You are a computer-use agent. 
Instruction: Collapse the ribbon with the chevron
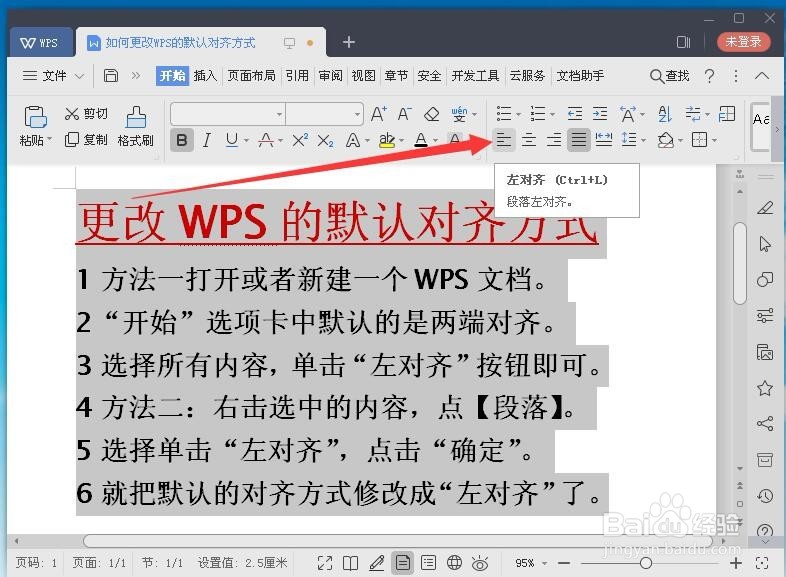[x=762, y=76]
